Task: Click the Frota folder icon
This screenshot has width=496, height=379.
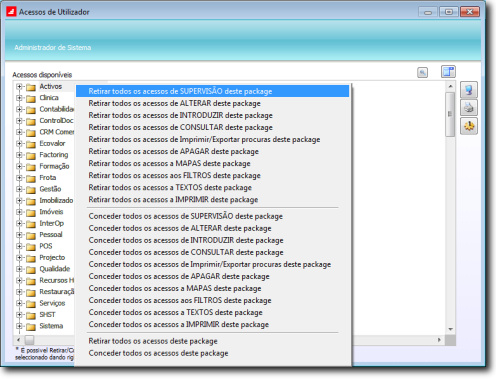Action: (31, 178)
